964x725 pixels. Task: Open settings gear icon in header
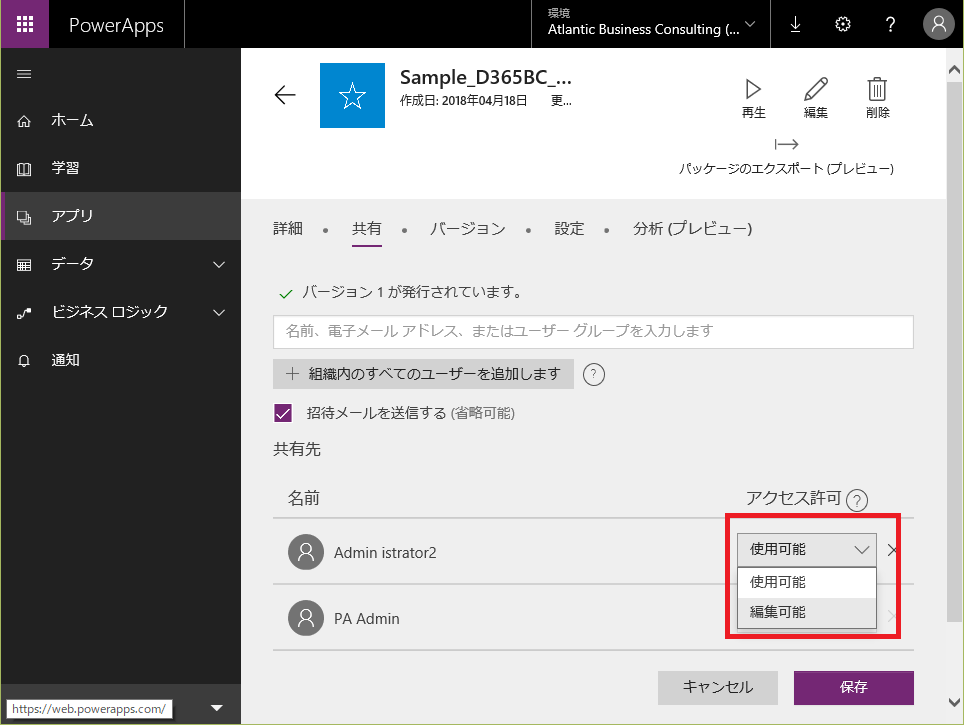tap(843, 24)
